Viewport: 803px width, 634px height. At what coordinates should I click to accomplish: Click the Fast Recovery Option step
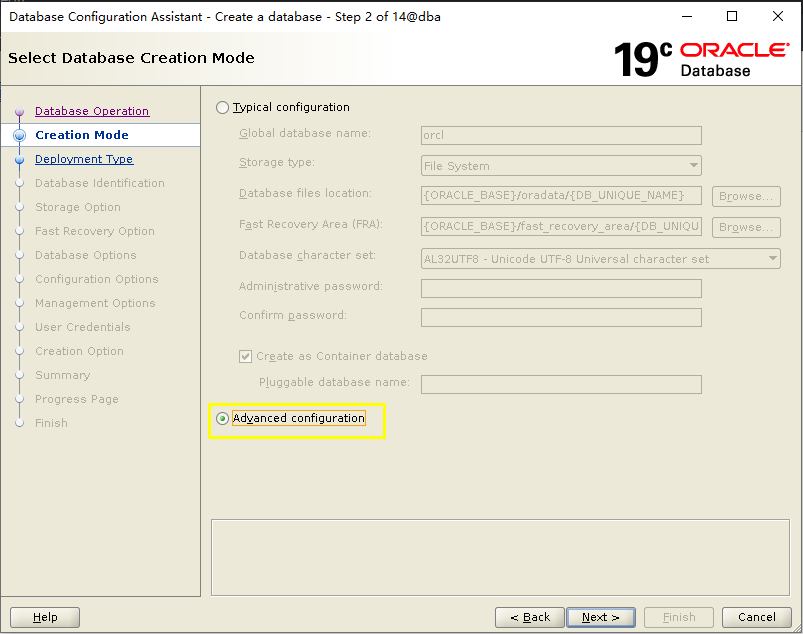point(95,231)
